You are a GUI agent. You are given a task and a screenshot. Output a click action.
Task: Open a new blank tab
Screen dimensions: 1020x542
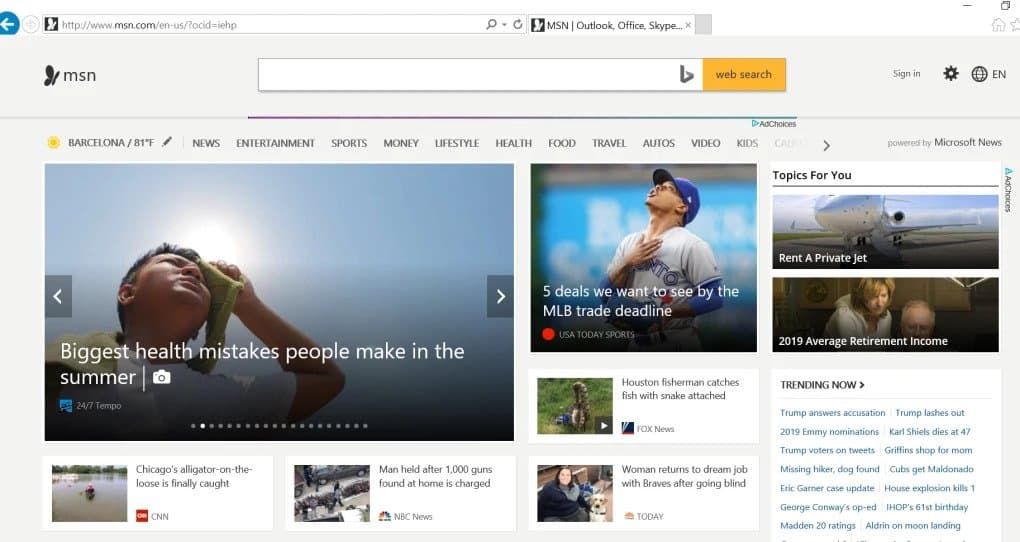703,25
